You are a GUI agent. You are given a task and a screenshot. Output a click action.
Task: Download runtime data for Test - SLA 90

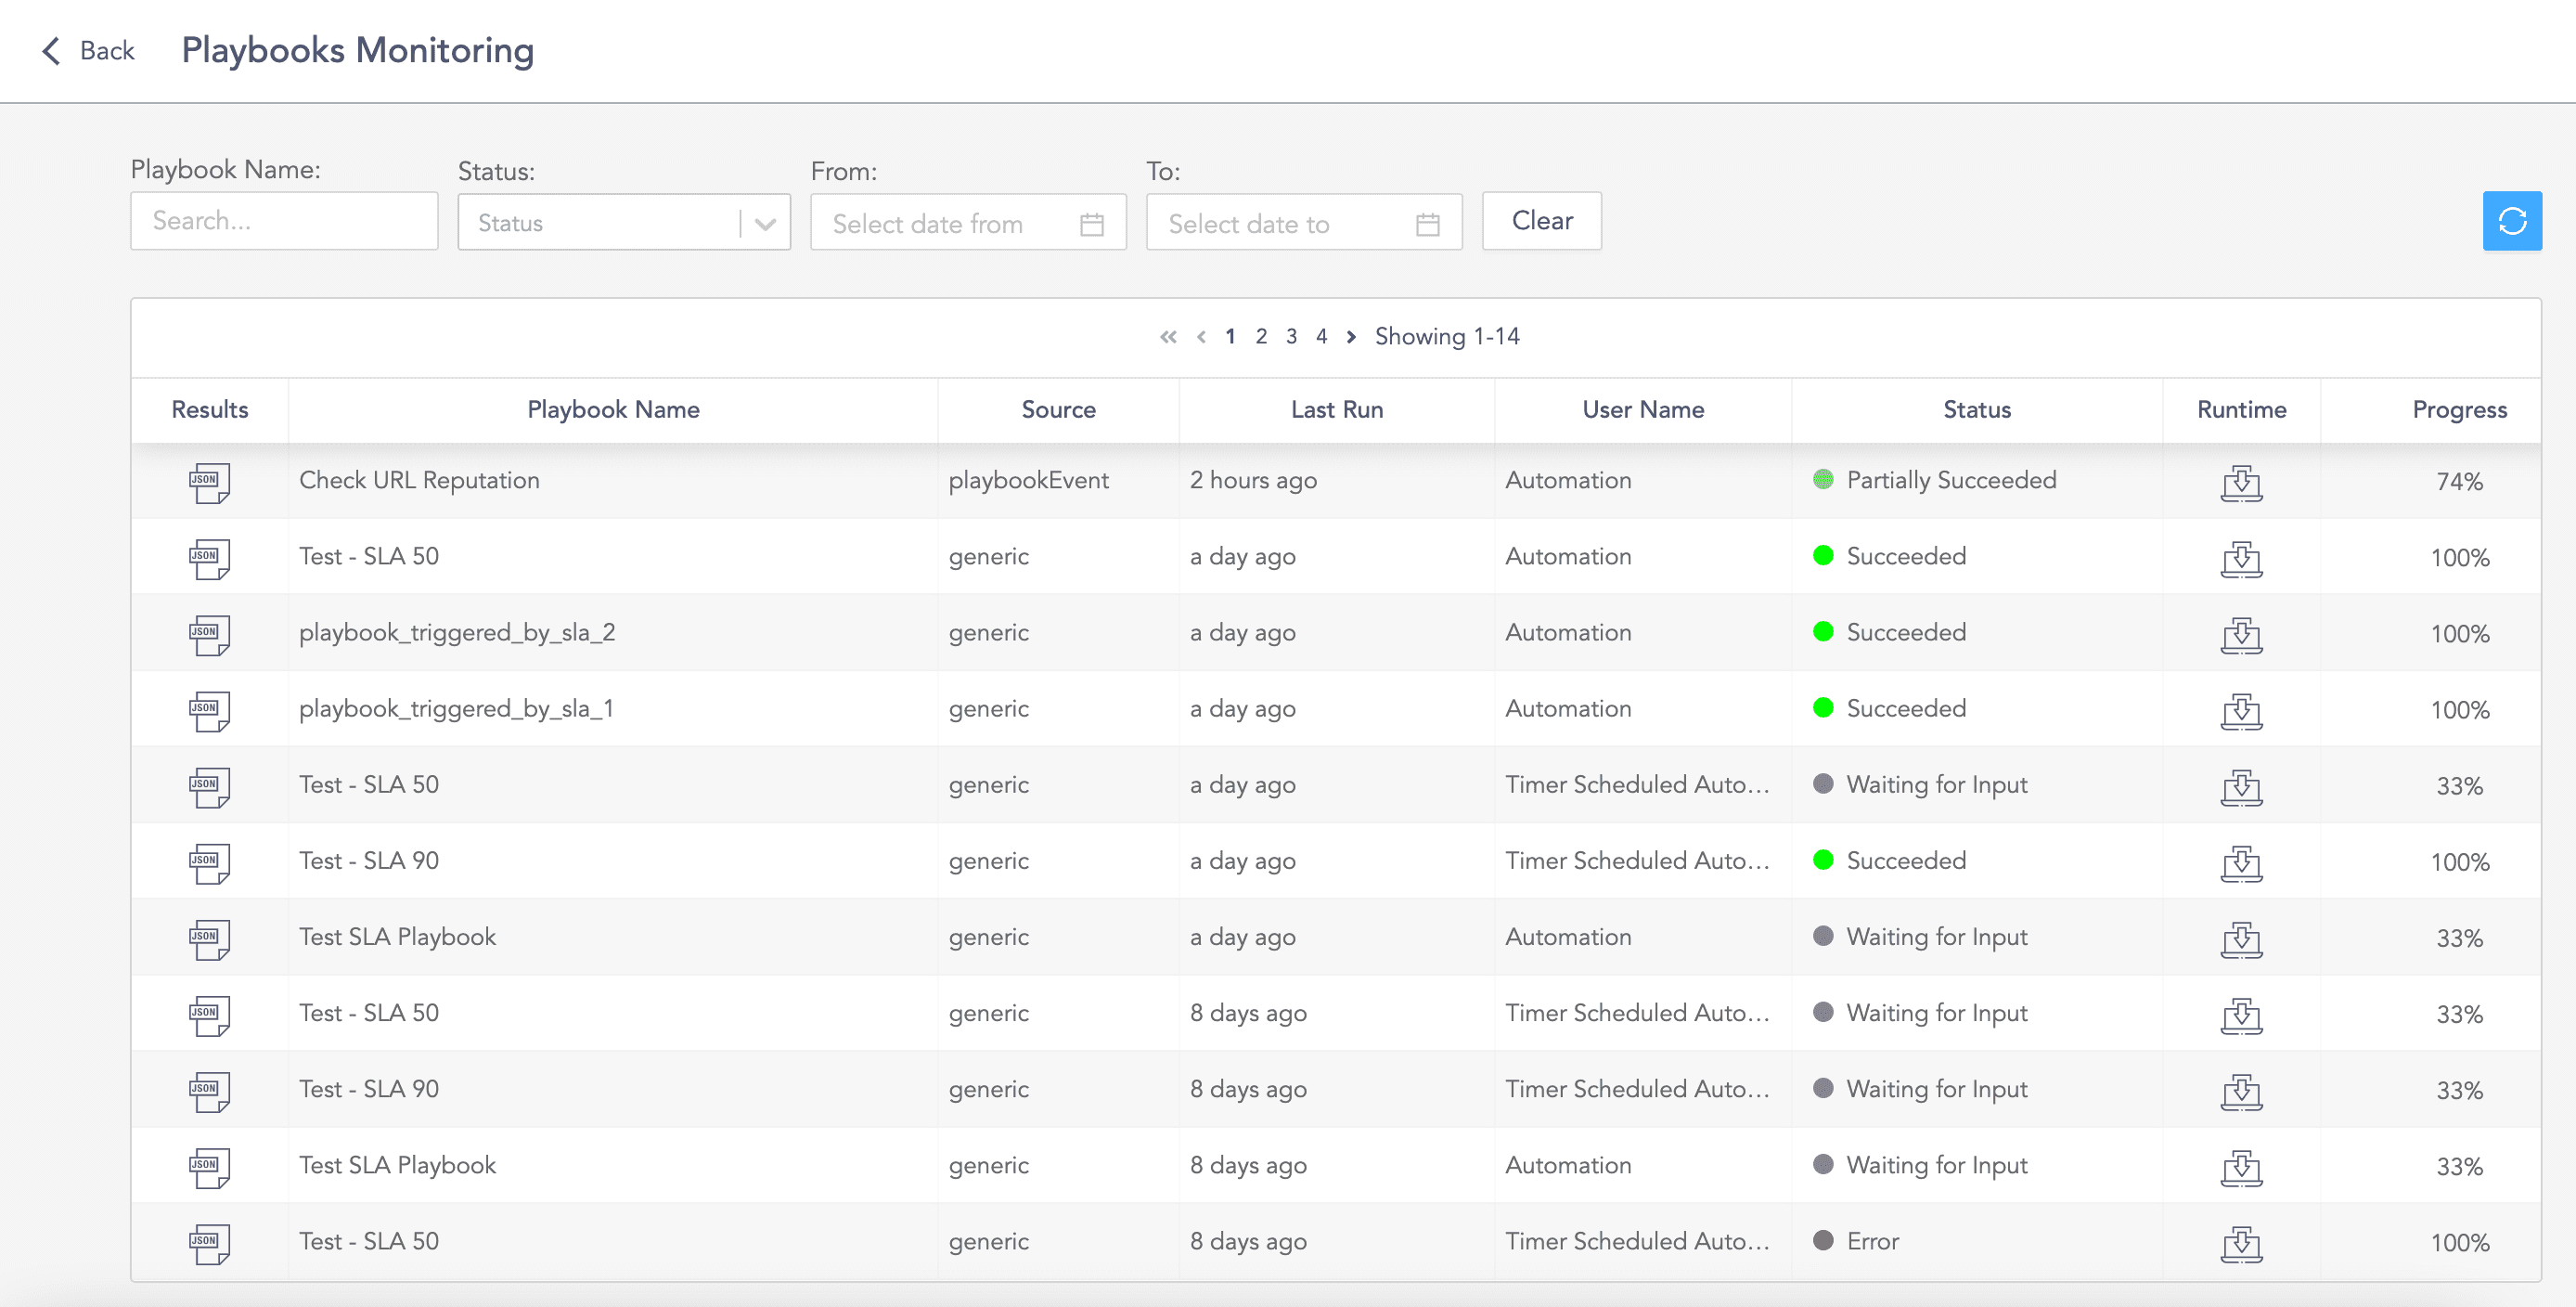click(x=2241, y=861)
